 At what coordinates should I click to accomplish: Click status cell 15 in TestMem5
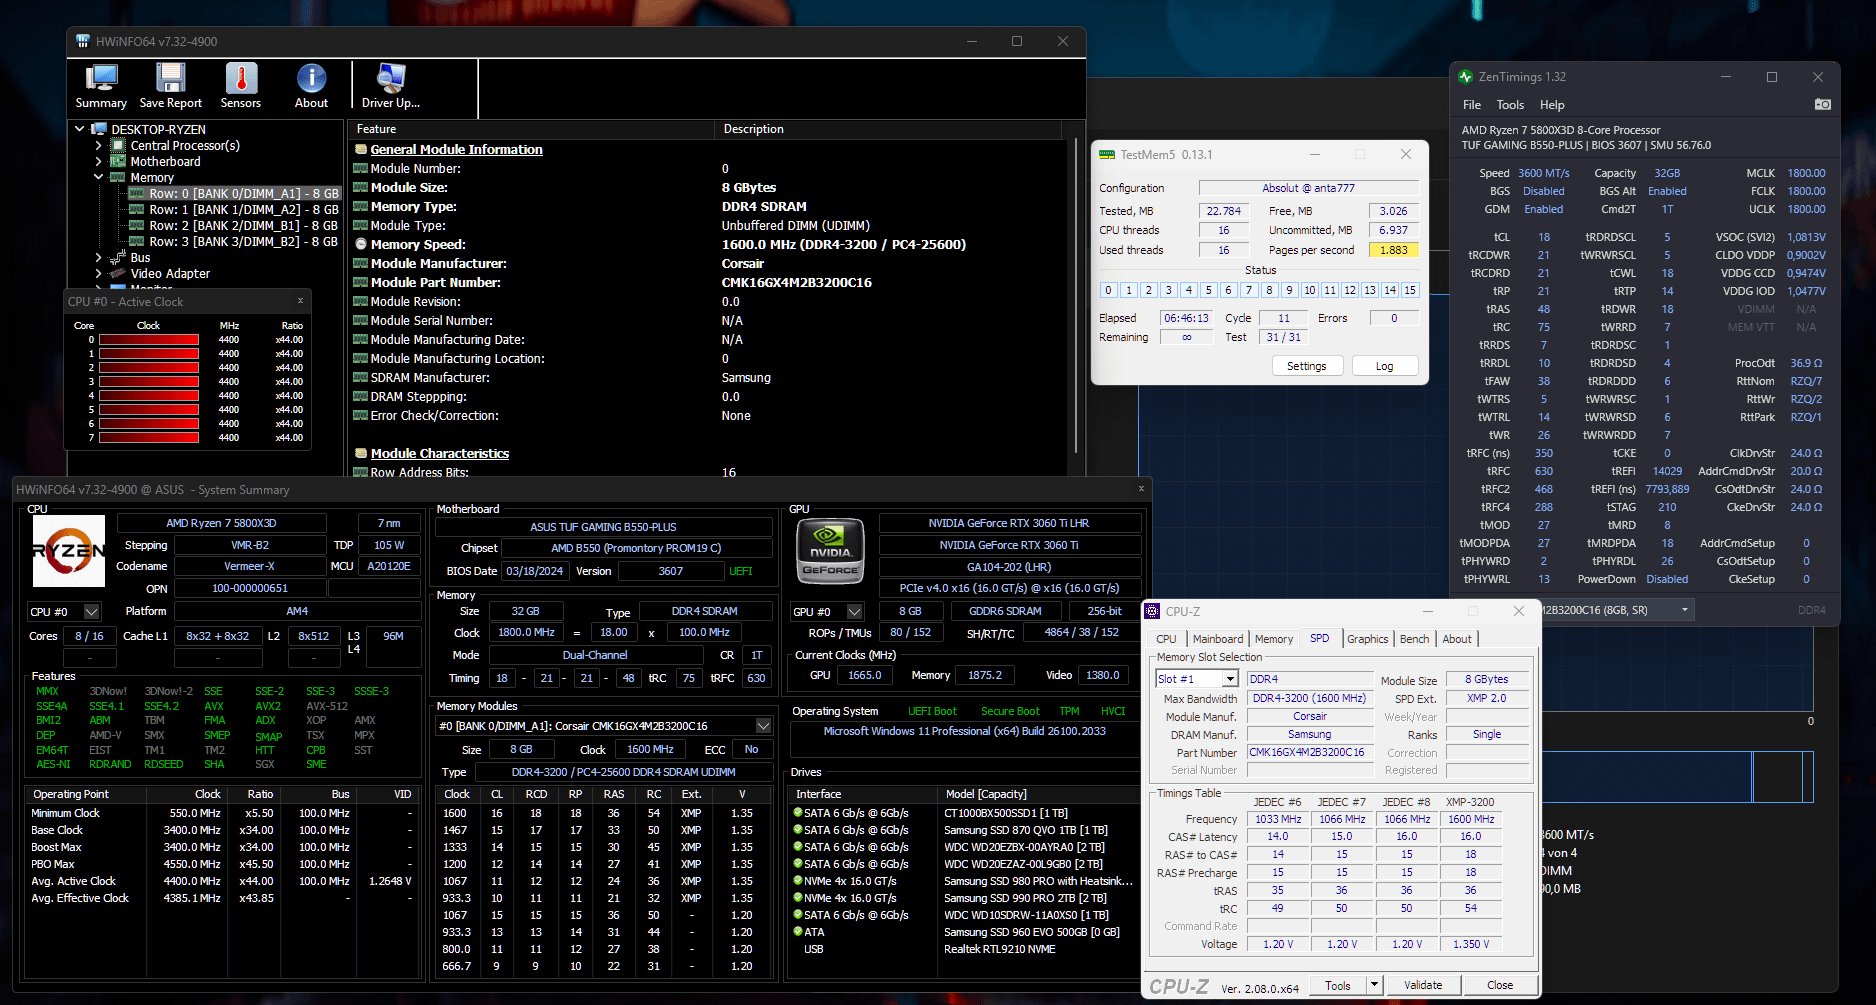[x=1410, y=290]
